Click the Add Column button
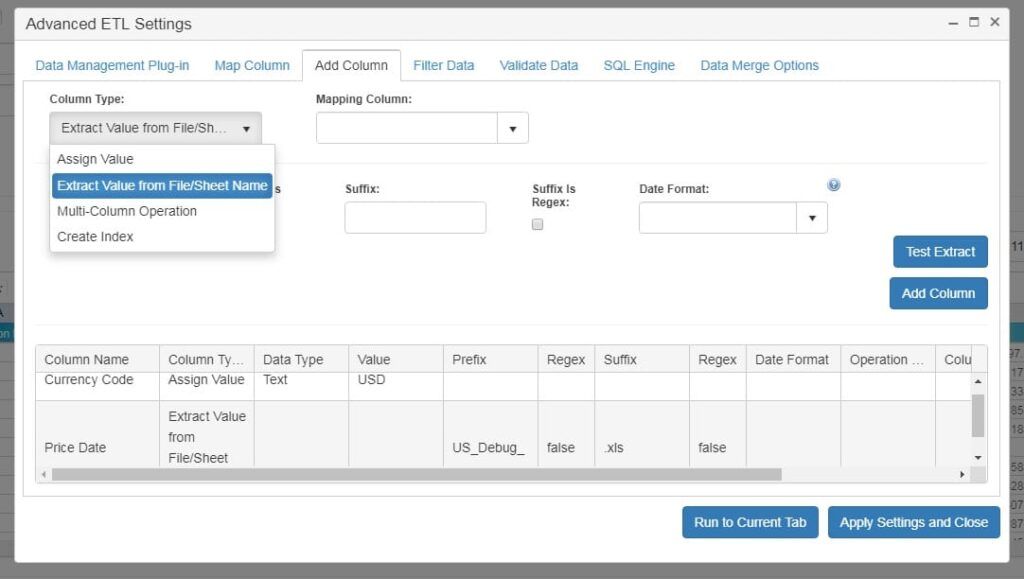Screen dimensions: 1024x579 [938, 293]
